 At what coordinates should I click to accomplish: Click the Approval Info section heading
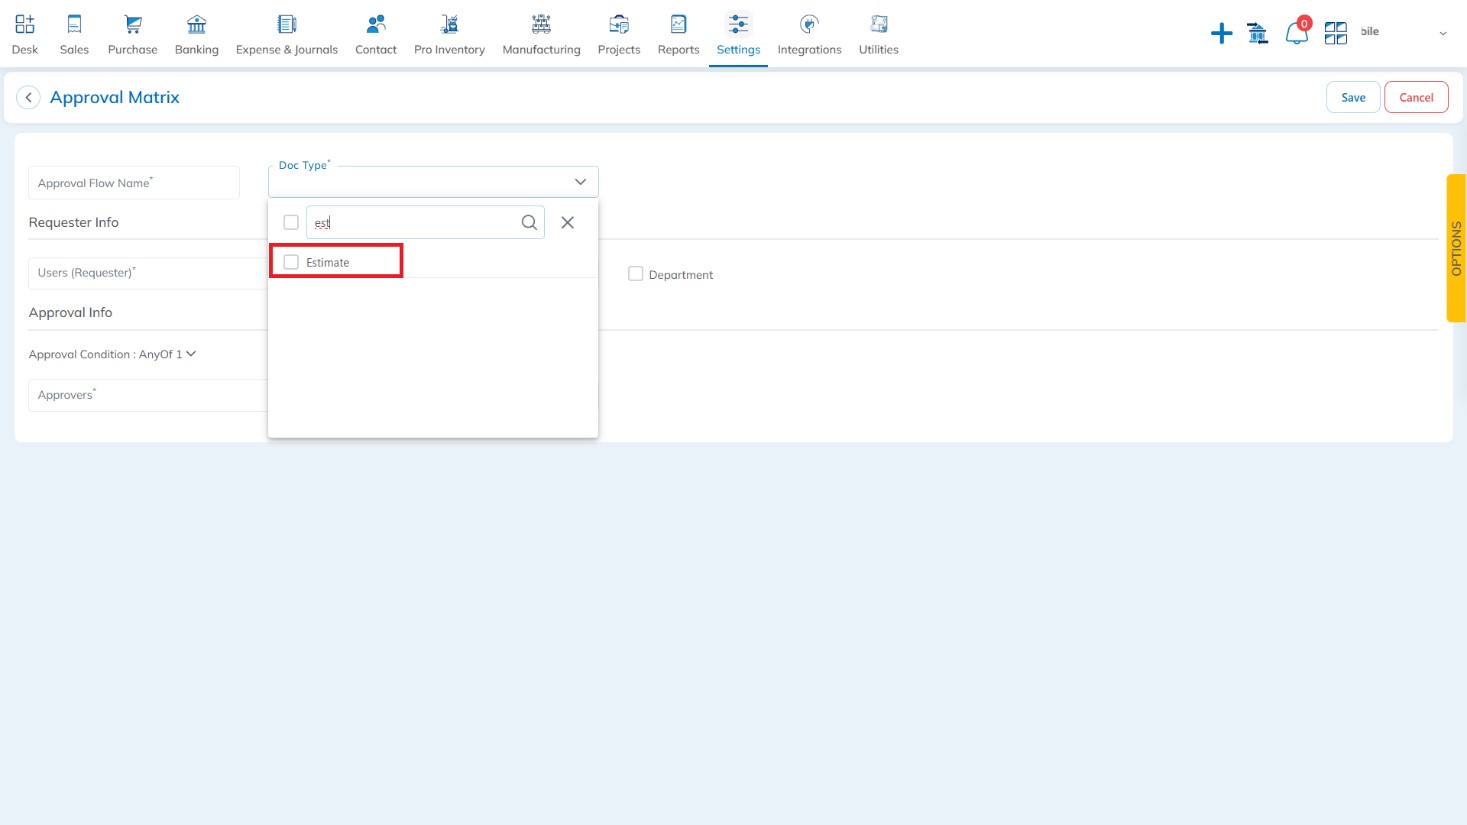pos(71,313)
